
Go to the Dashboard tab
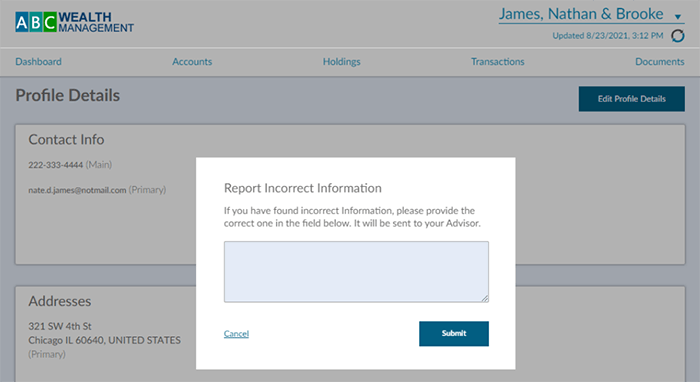pyautogui.click(x=38, y=62)
